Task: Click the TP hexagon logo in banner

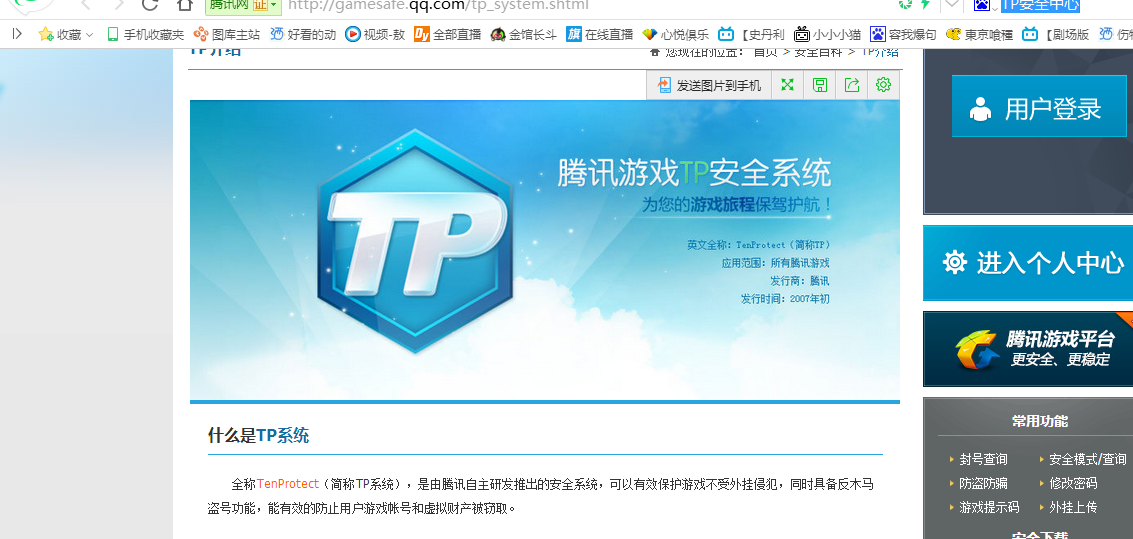Action: (x=415, y=242)
